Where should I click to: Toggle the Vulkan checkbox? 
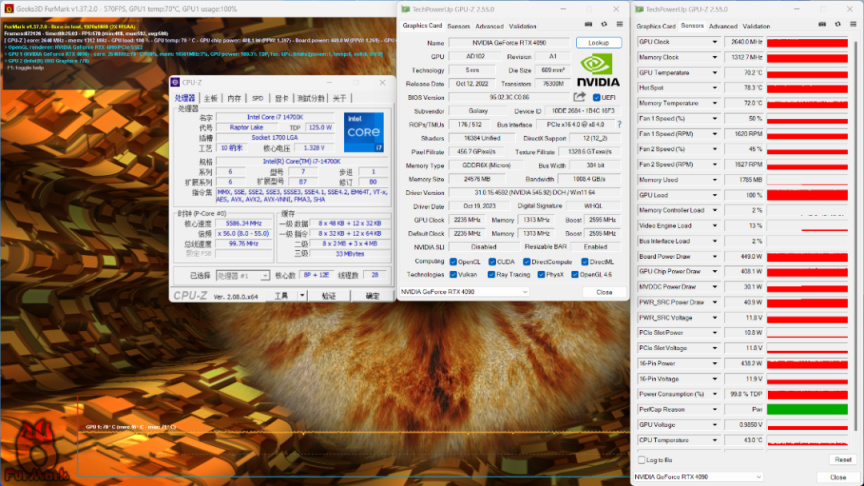(x=453, y=274)
